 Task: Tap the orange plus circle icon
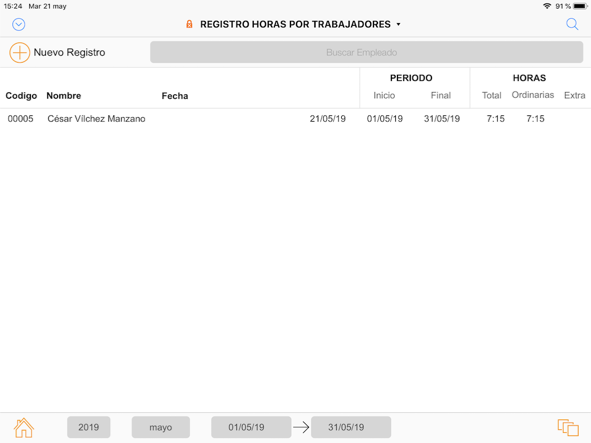pos(20,52)
